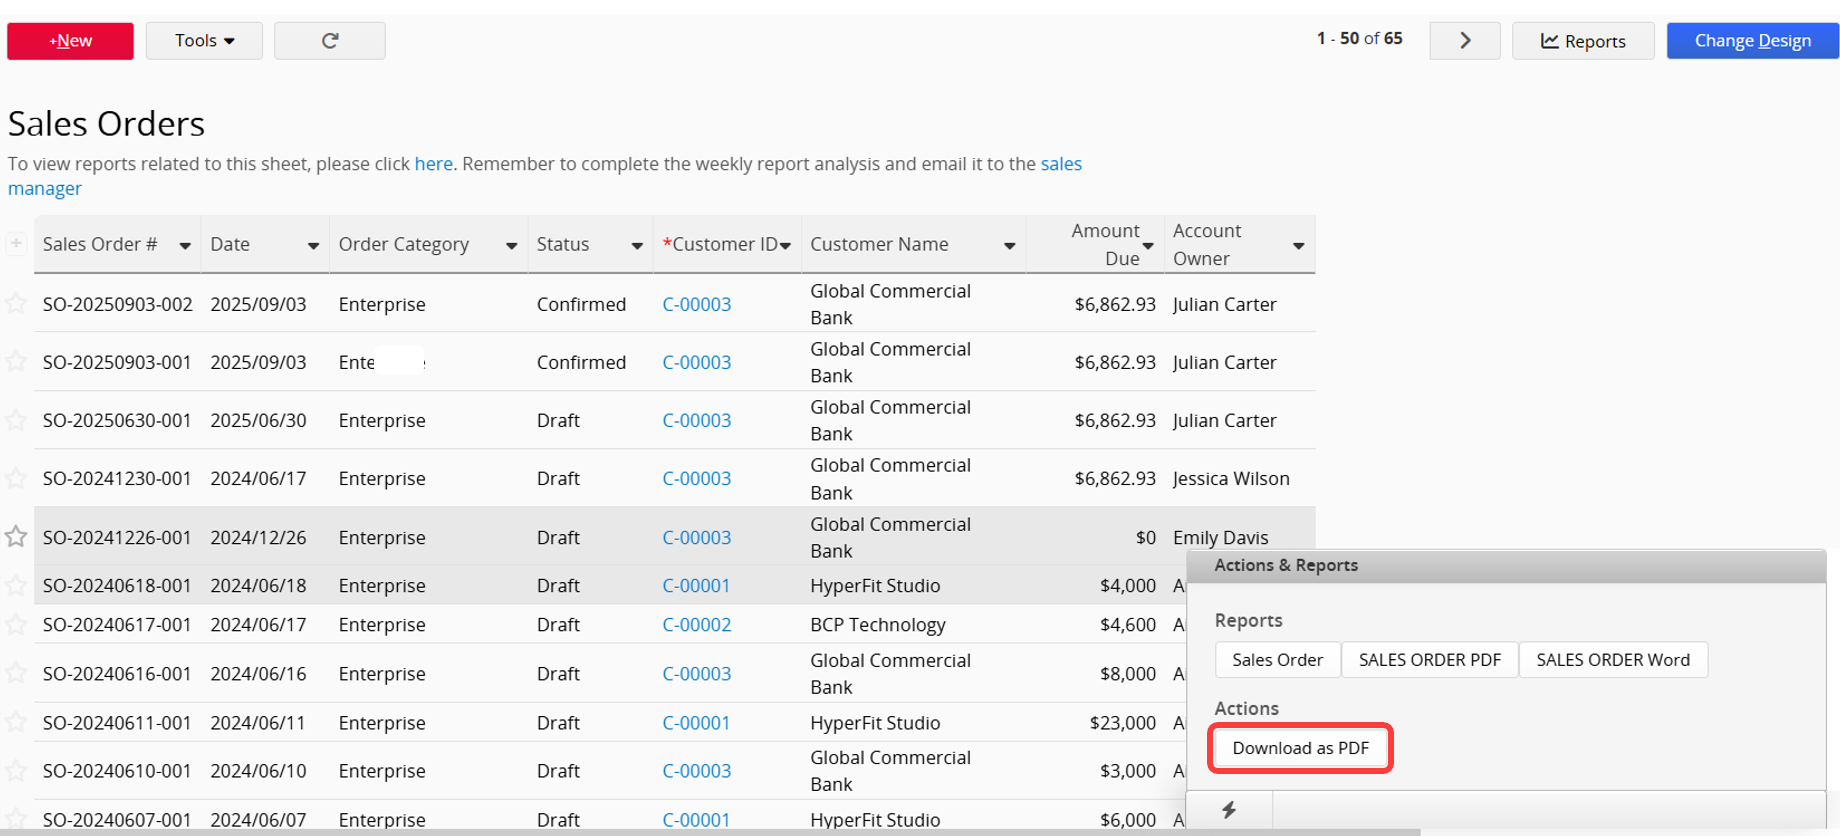Select the SALES ORDER PDF report
1840x836 pixels.
coord(1429,660)
